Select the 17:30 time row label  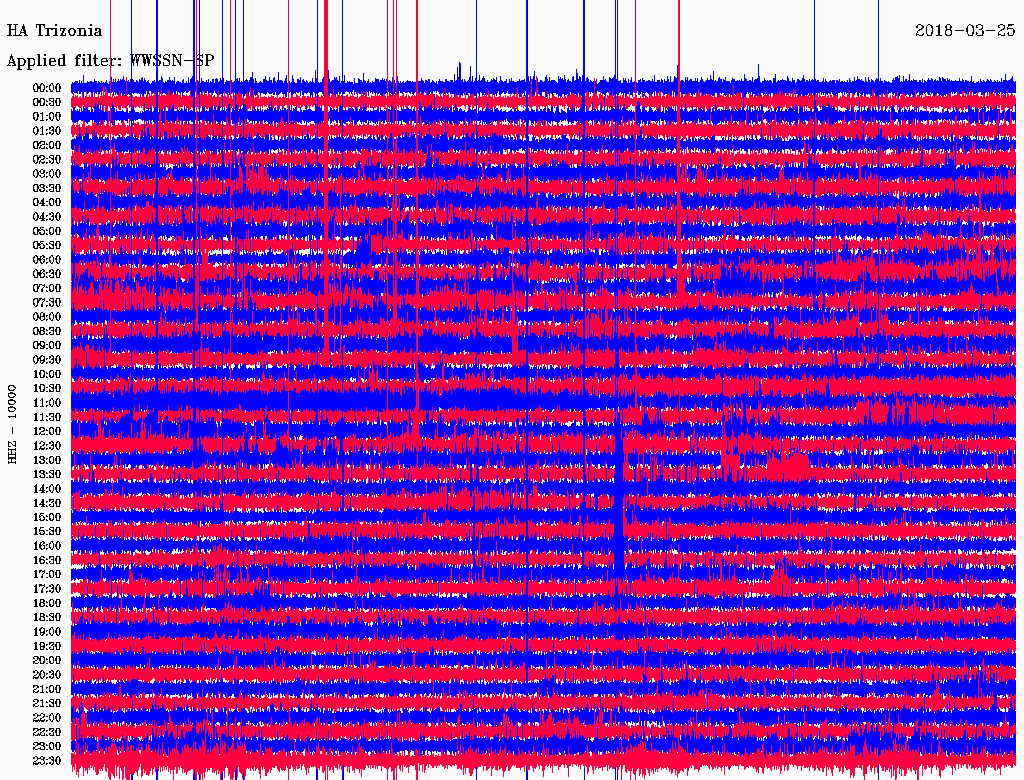(47, 589)
